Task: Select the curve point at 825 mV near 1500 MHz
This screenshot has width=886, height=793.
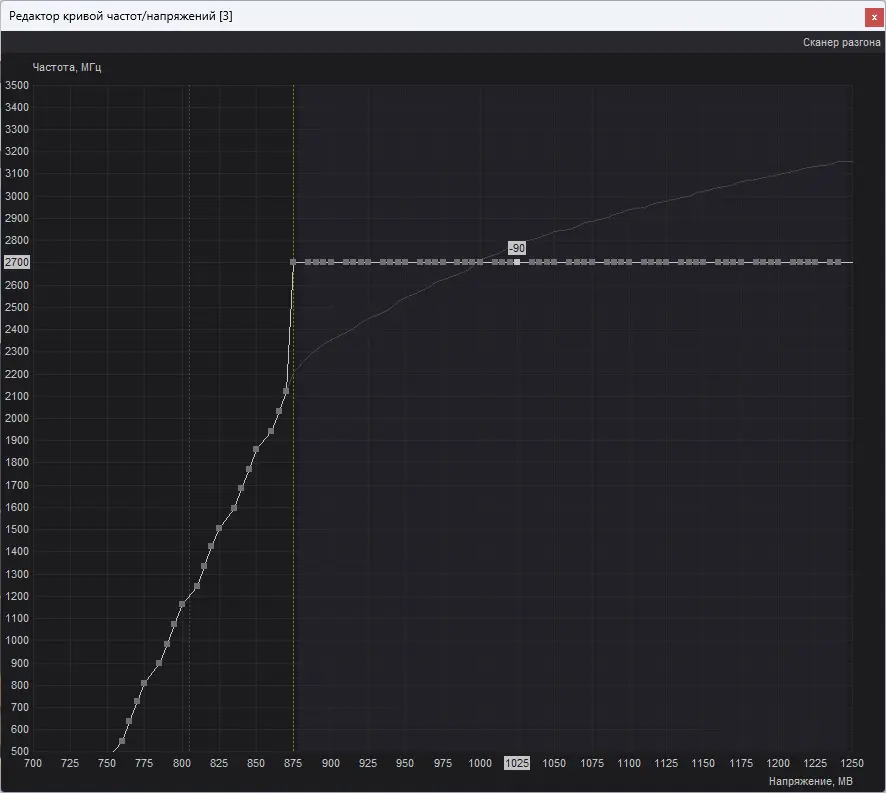Action: click(219, 528)
